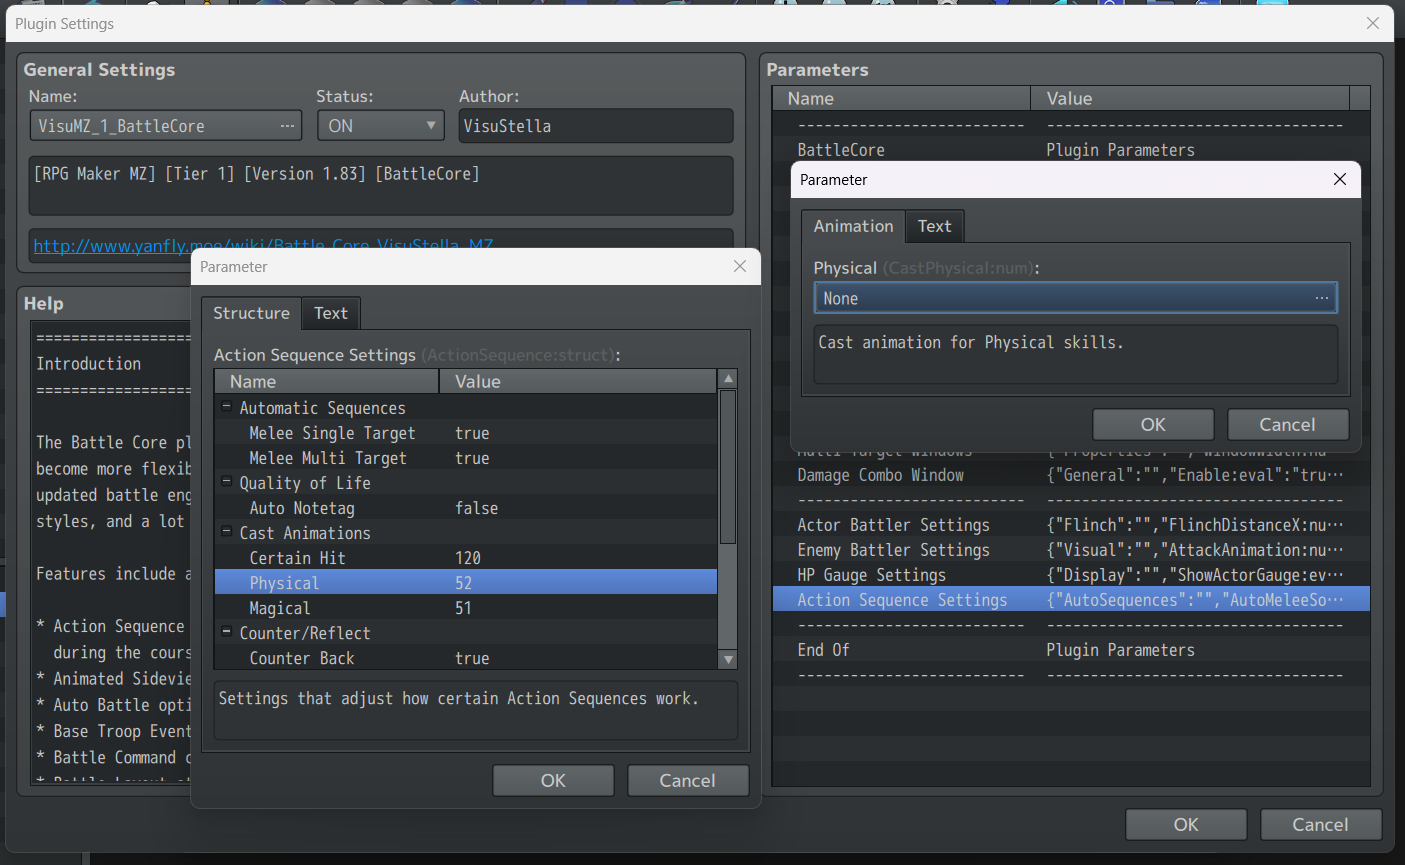Open the Text tab beside the Animation tab

(935, 226)
